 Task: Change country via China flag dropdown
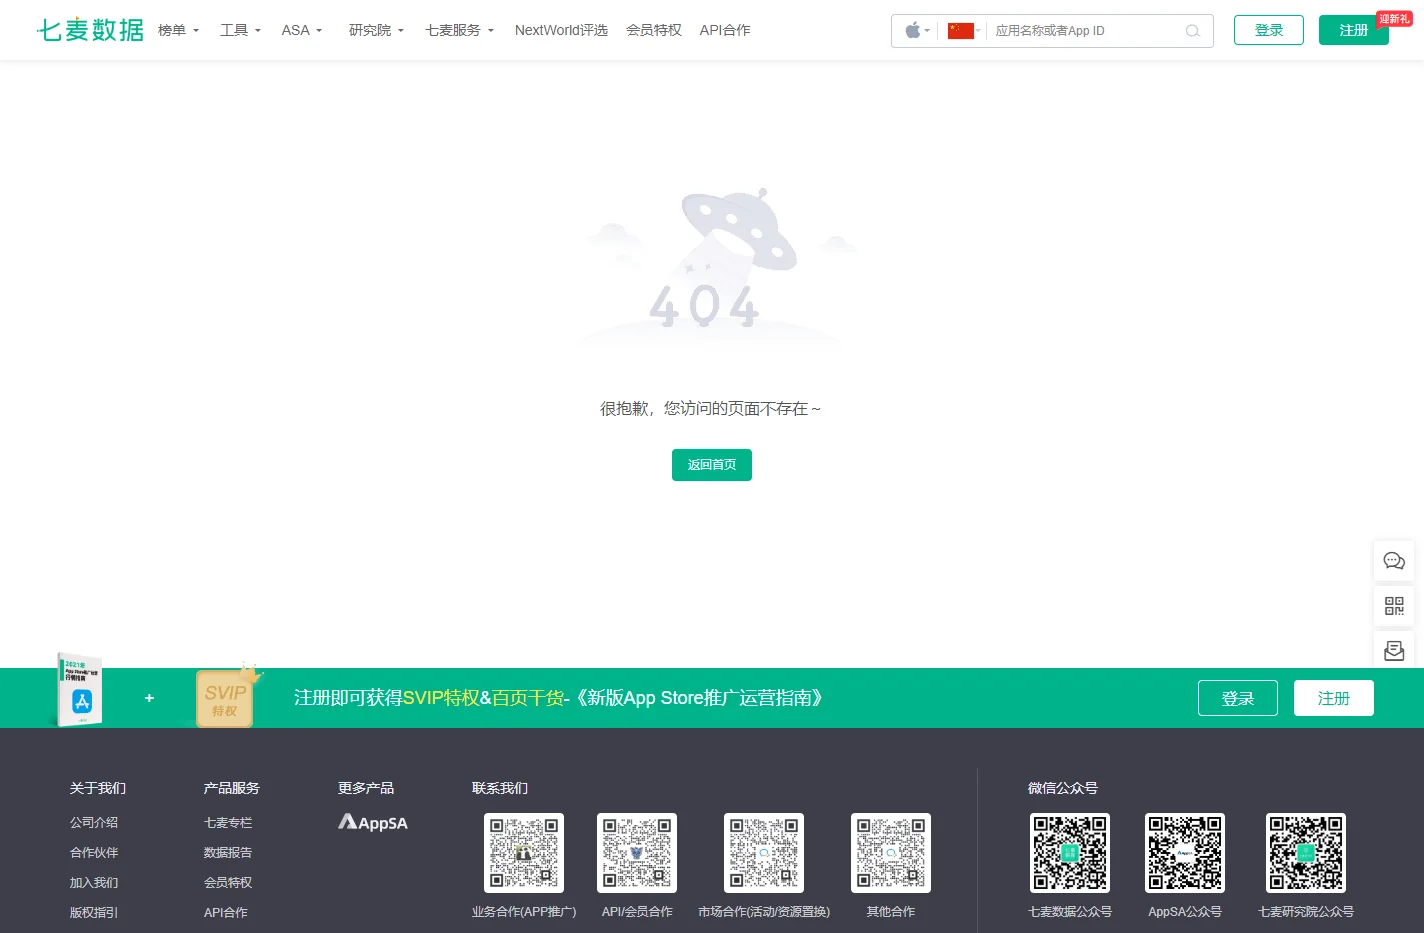(964, 31)
